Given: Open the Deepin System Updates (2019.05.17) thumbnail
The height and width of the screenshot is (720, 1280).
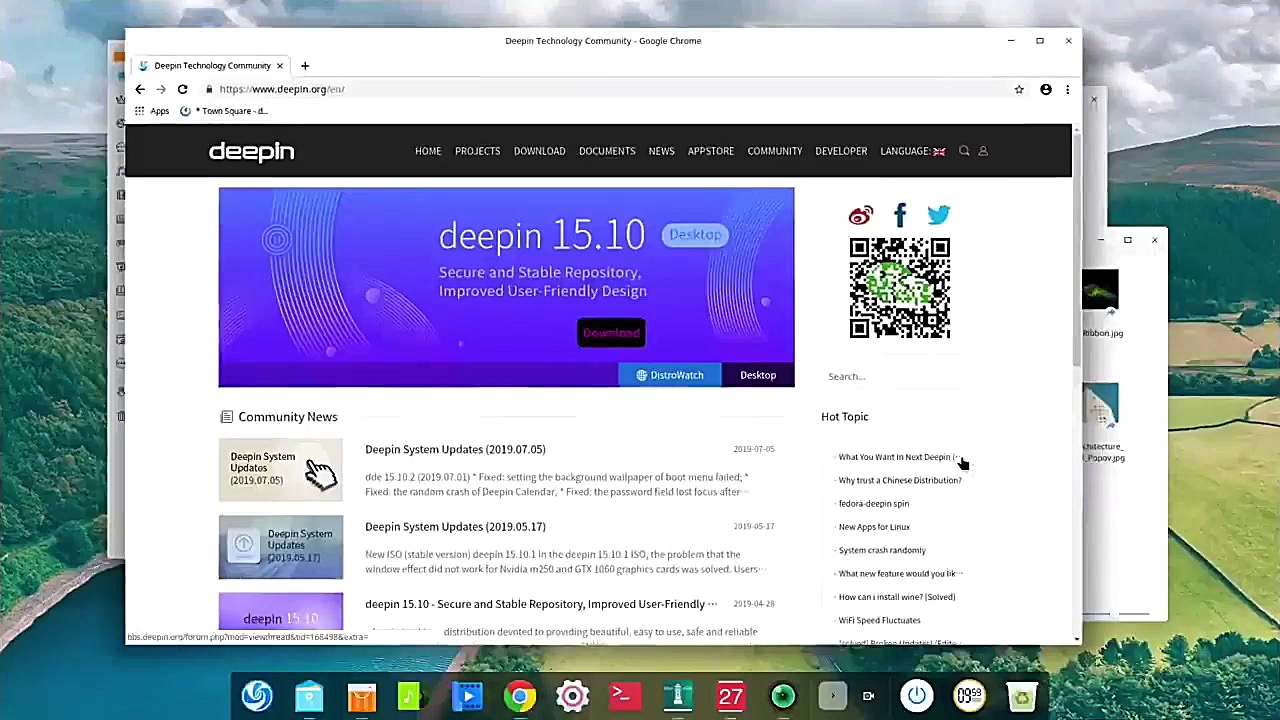Looking at the screenshot, I should pyautogui.click(x=281, y=547).
